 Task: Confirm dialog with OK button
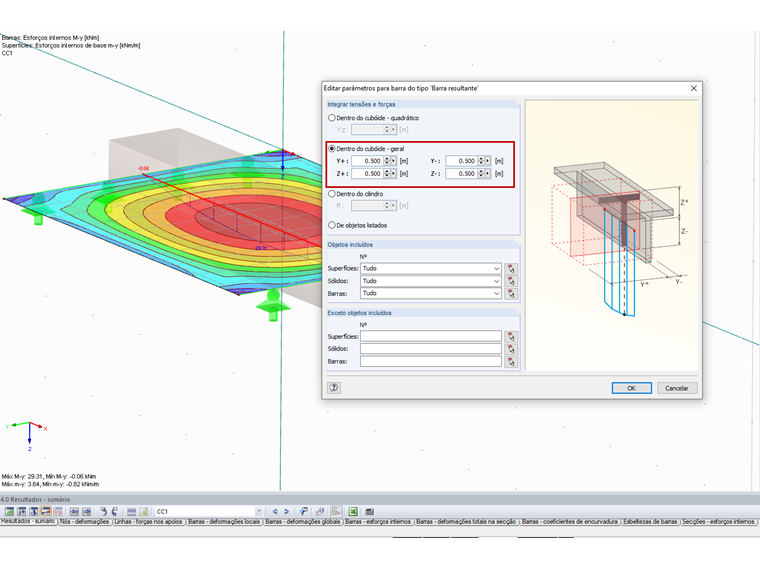[632, 388]
